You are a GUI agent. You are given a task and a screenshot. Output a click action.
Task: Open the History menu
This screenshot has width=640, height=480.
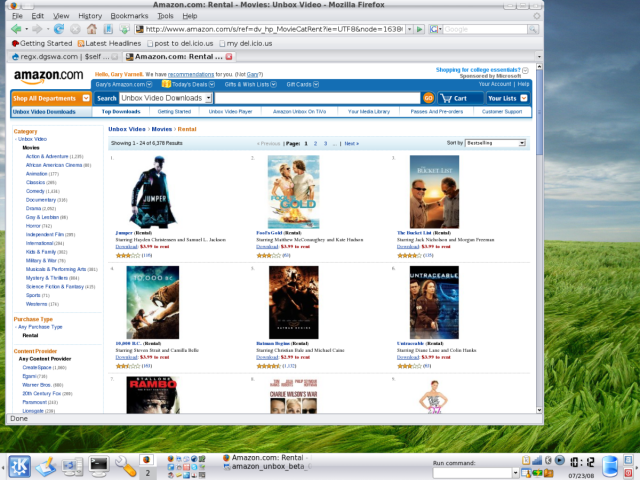[90, 16]
